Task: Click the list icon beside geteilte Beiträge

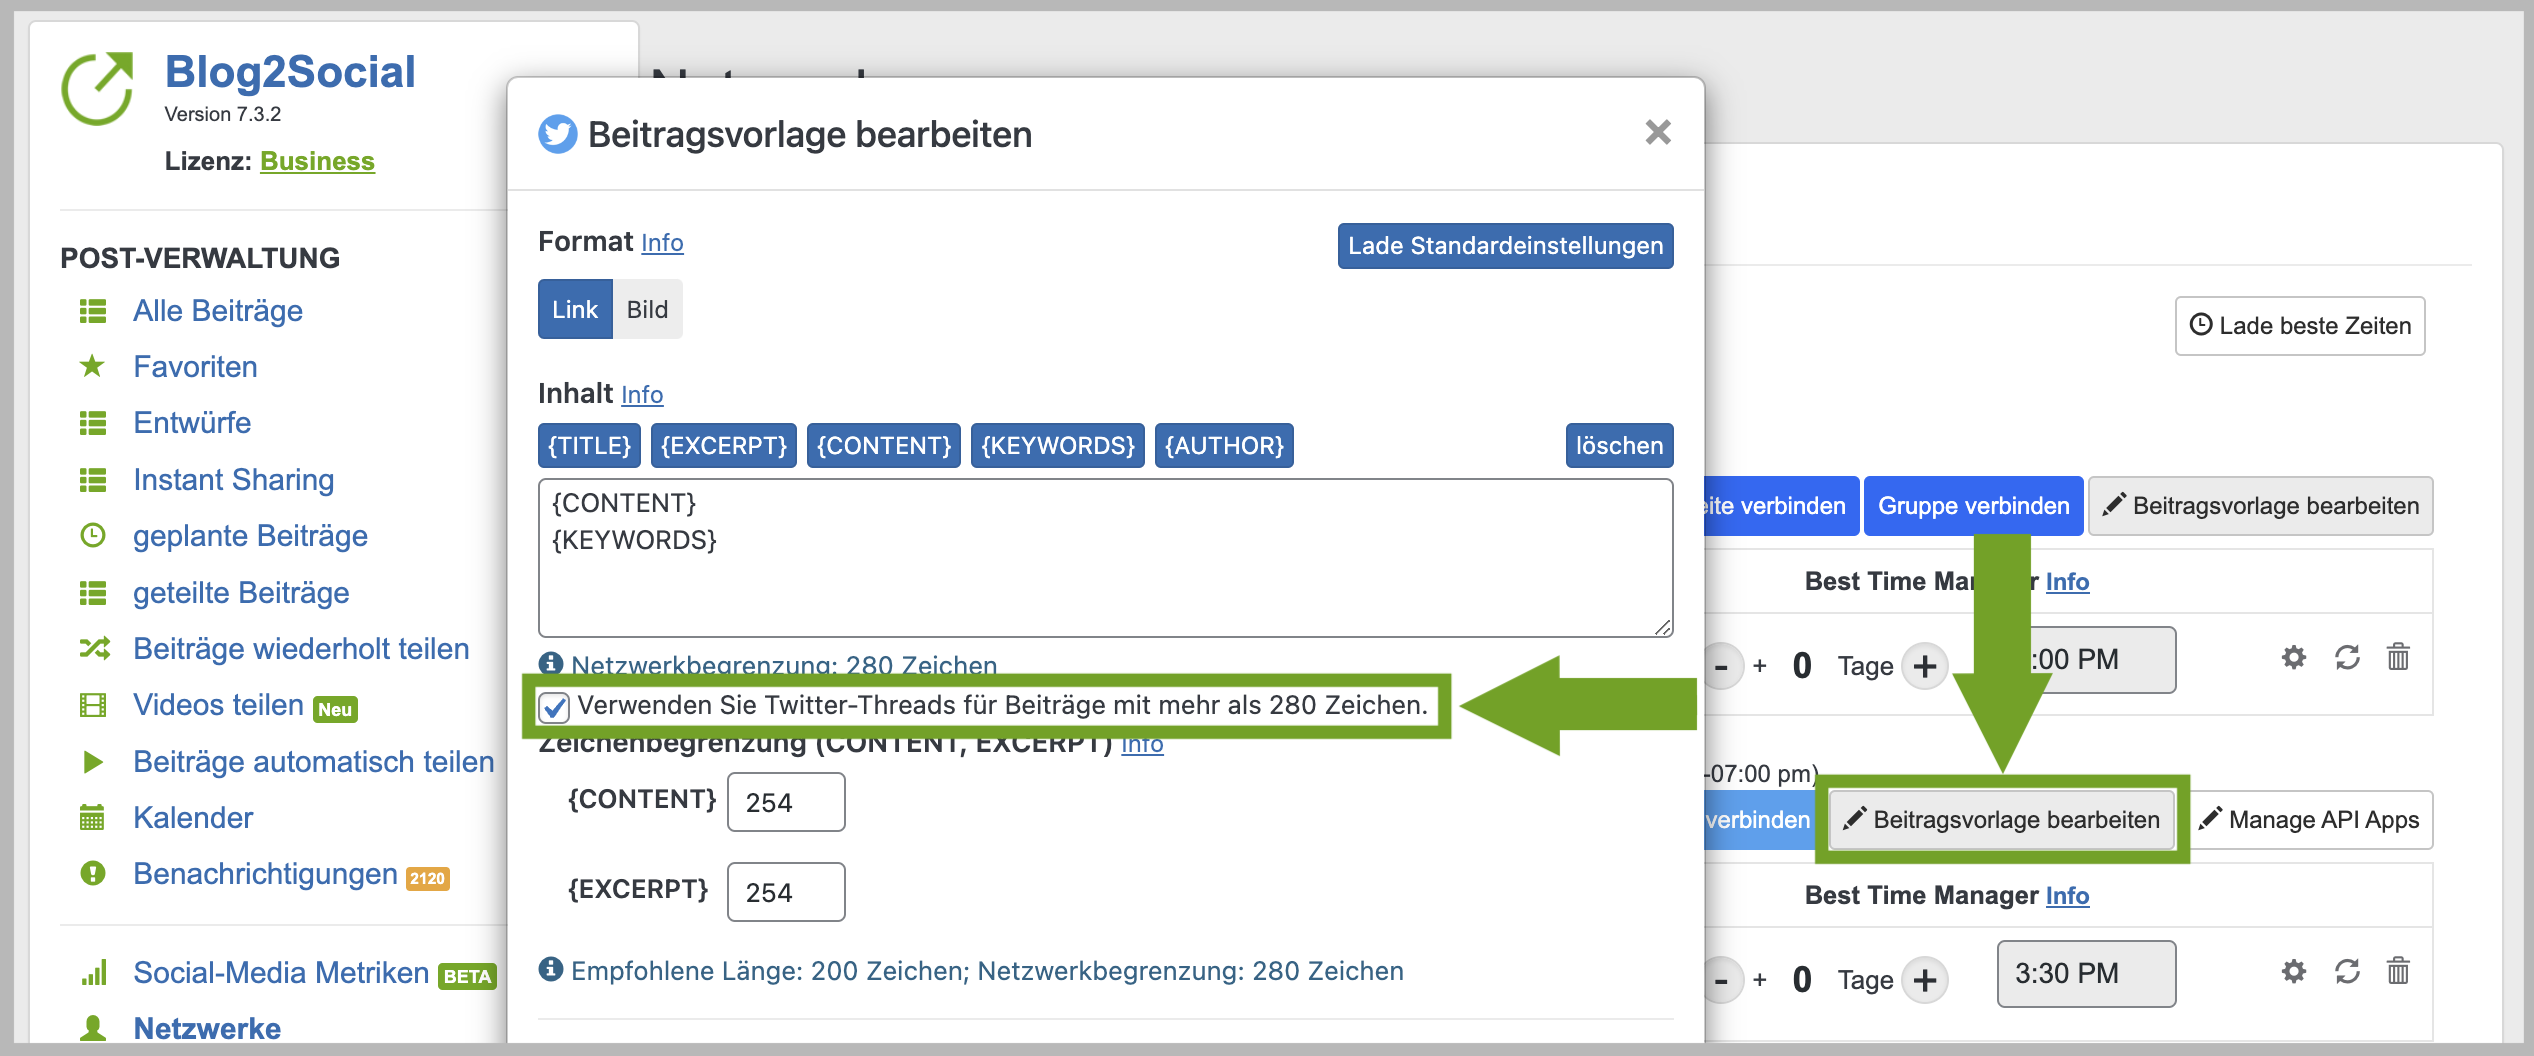Action: point(93,593)
